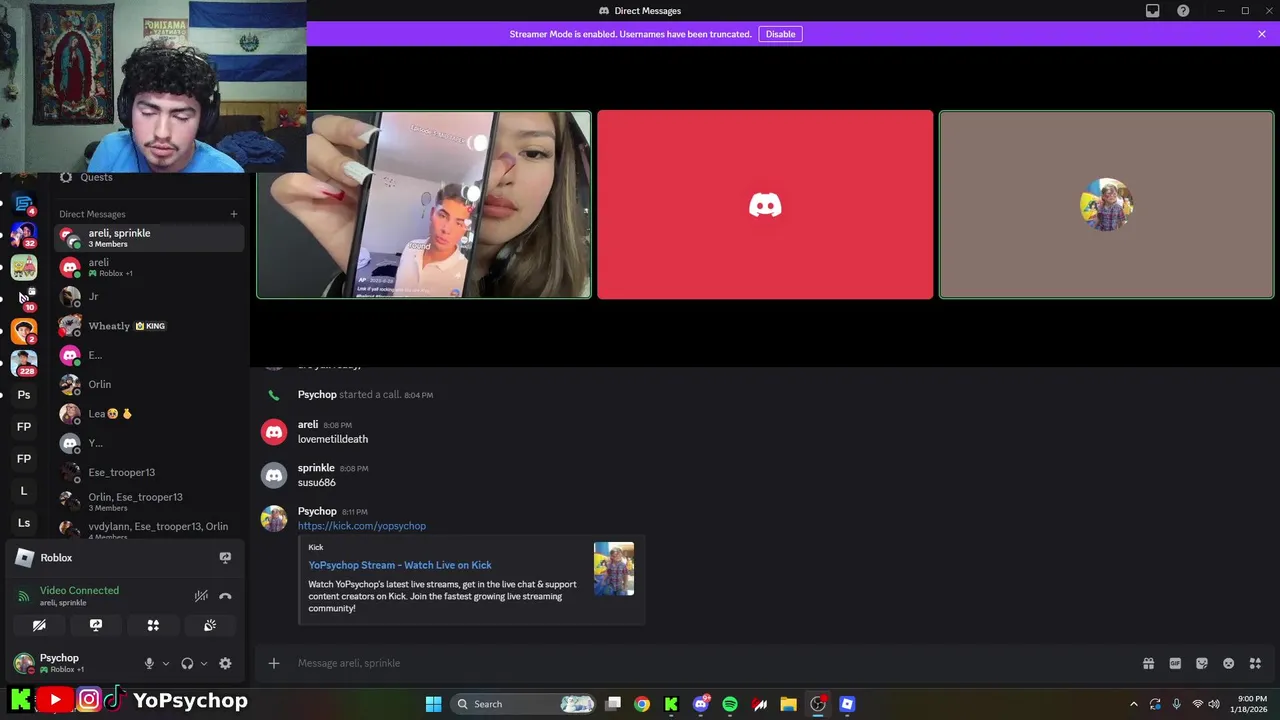The width and height of the screenshot is (1280, 720).
Task: Open the Ls server
Action: point(24,523)
